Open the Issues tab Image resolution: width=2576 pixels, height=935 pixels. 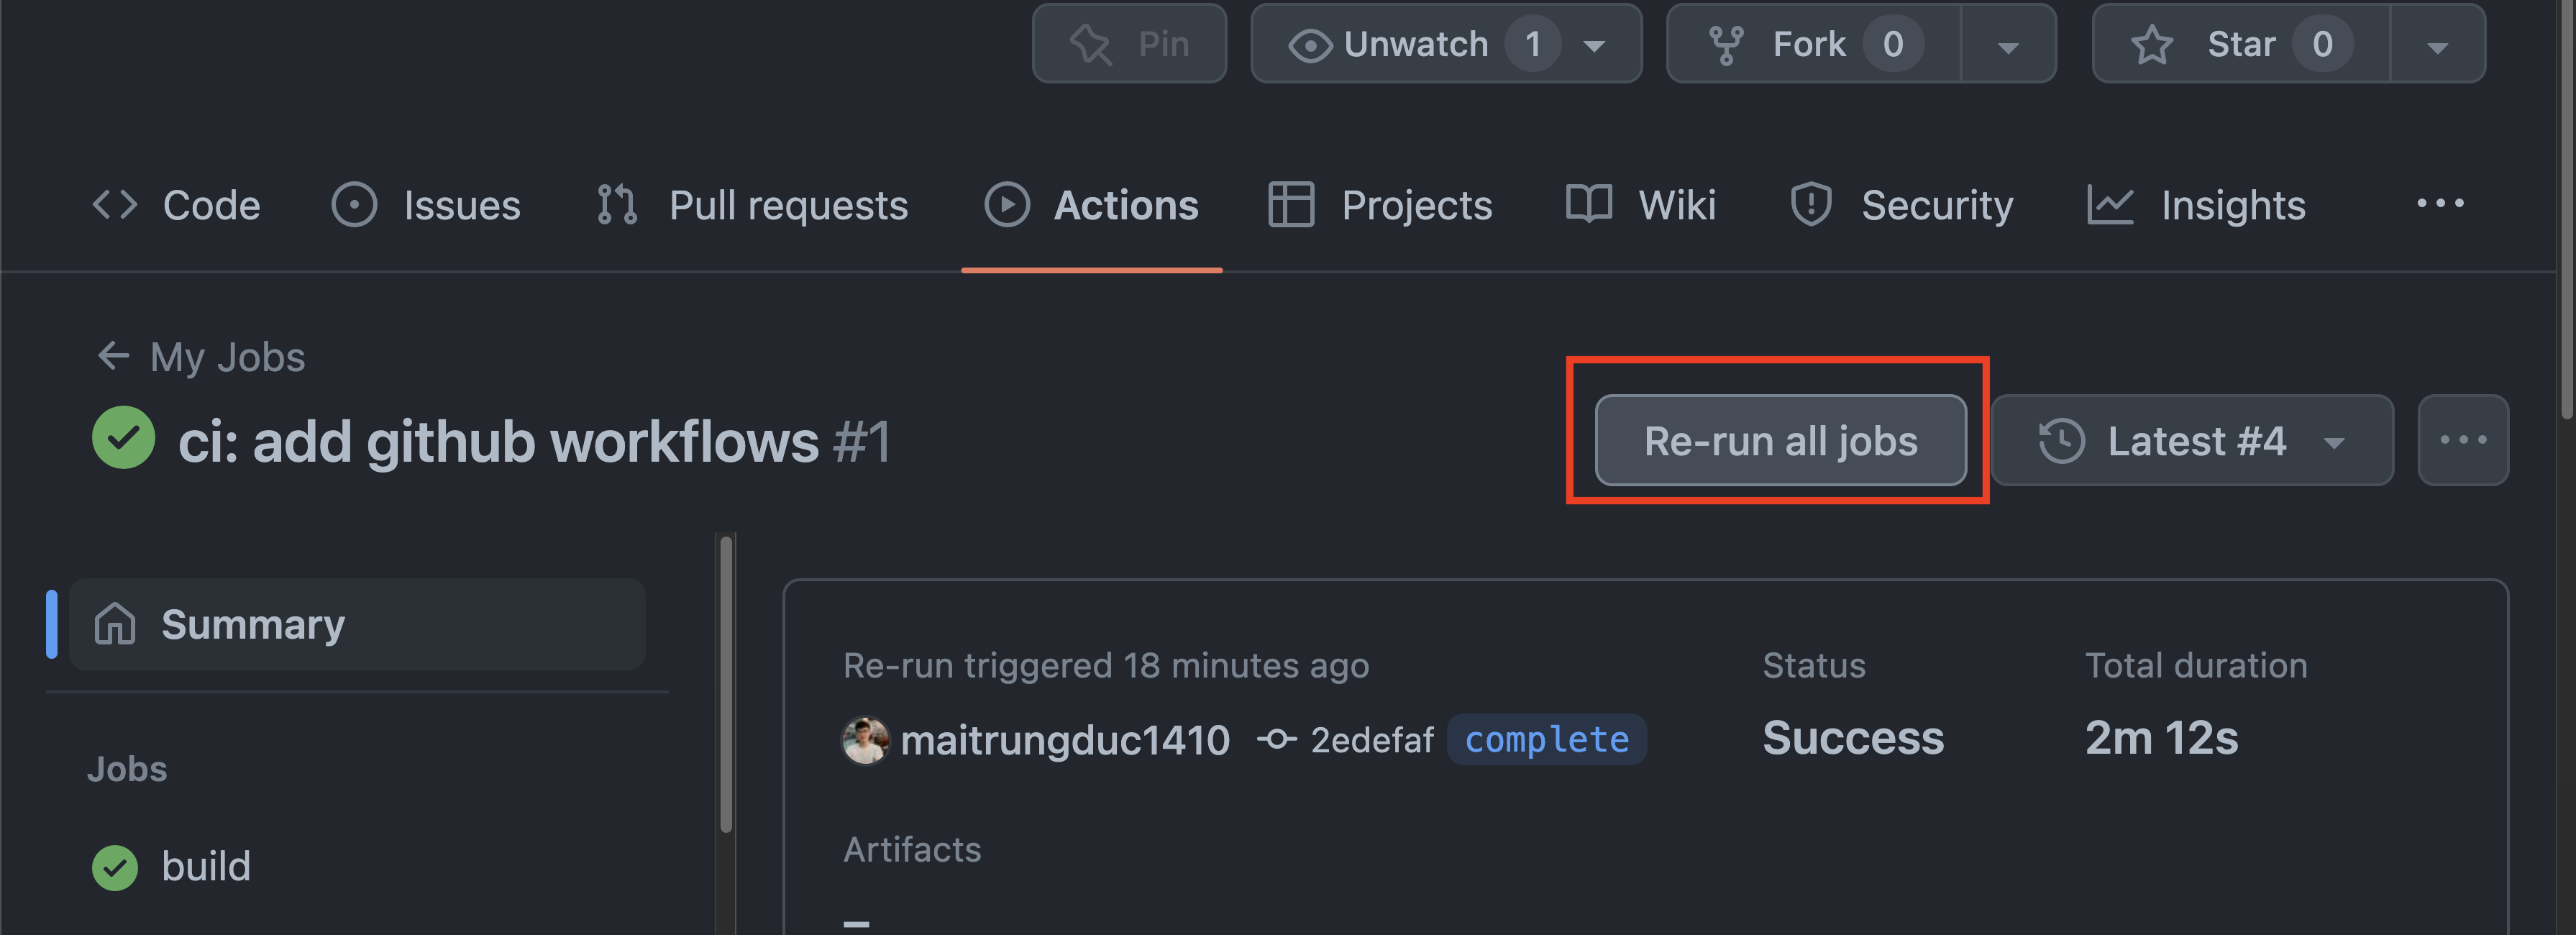coord(425,204)
